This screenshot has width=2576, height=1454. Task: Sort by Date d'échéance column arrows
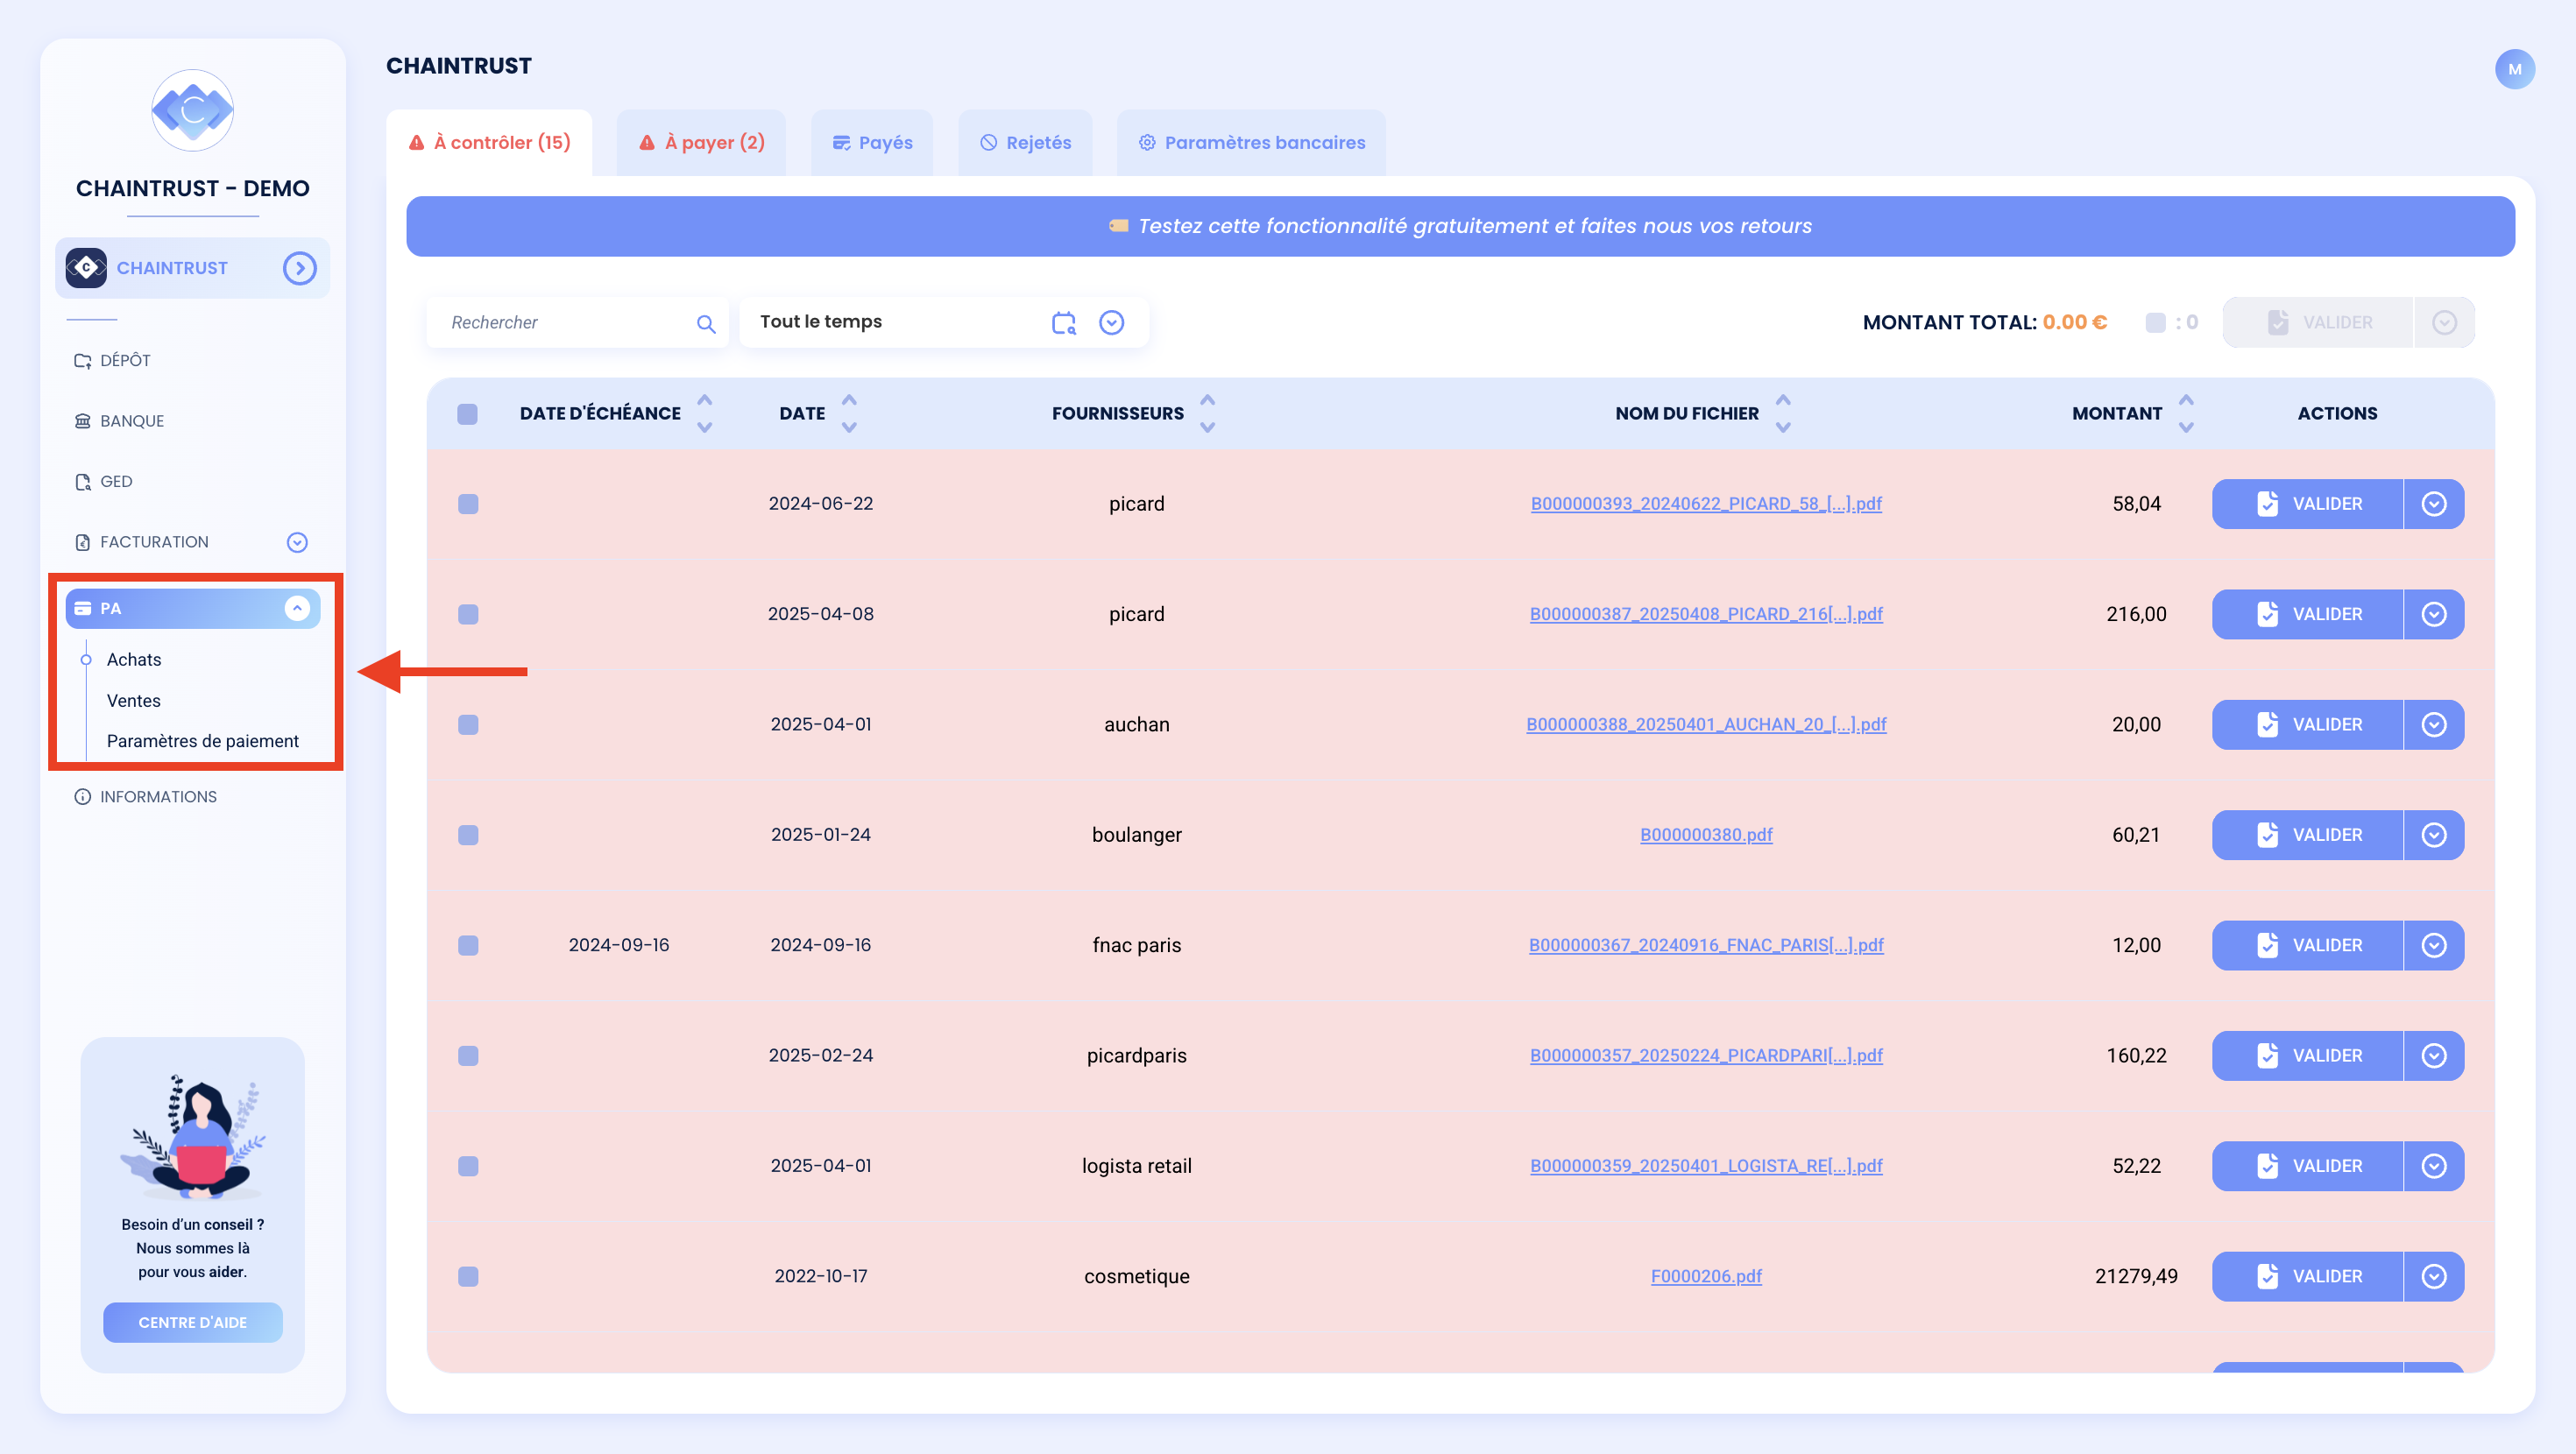[x=705, y=413]
